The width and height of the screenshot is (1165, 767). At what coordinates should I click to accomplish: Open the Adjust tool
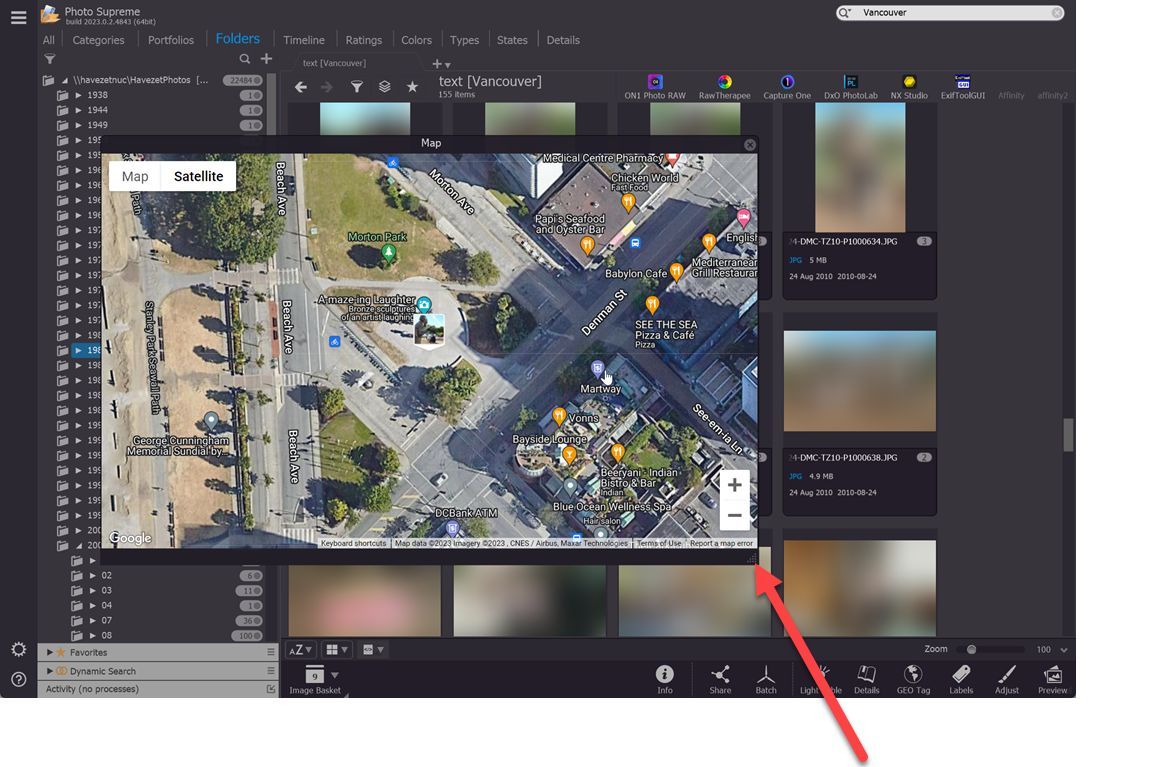[1007, 679]
